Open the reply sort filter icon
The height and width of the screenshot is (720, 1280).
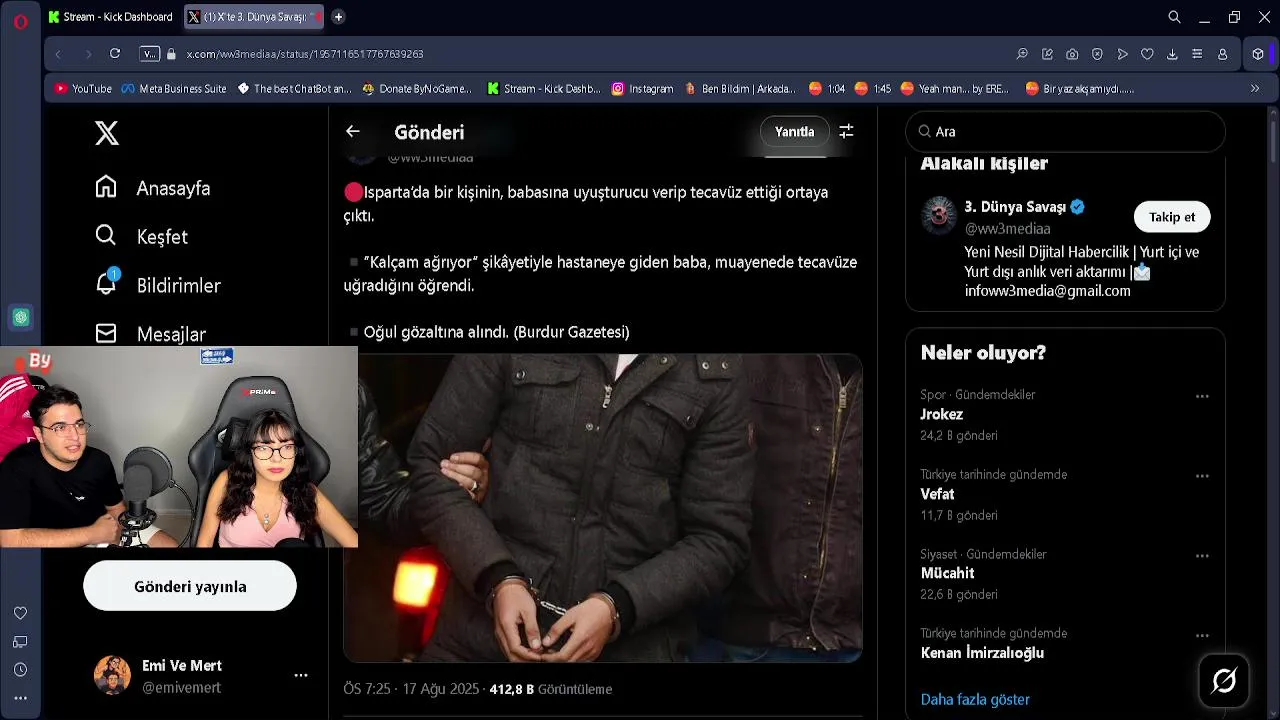846,131
